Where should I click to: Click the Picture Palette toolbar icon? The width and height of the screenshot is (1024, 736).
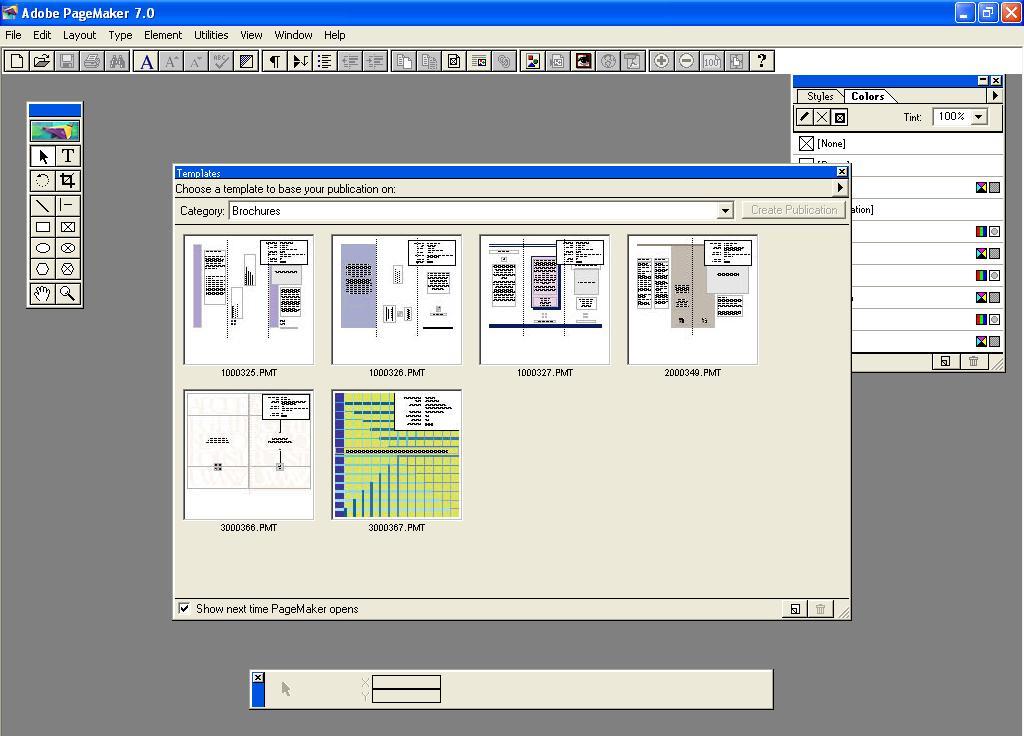point(533,61)
